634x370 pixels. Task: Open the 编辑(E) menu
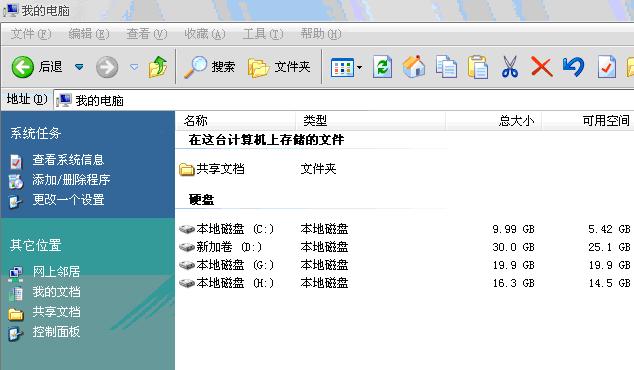pos(89,34)
